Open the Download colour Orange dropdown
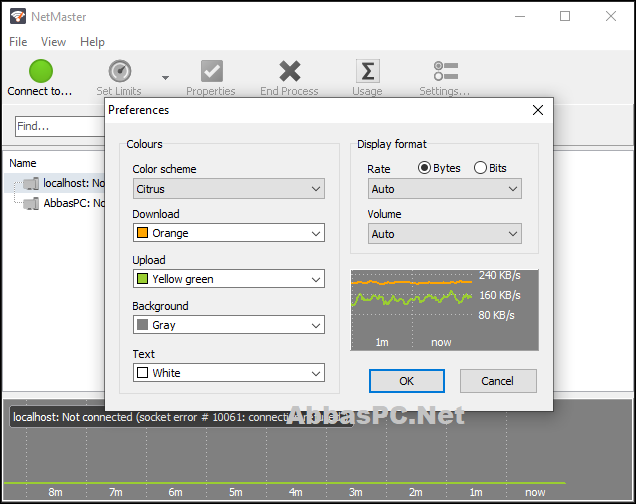 click(229, 233)
